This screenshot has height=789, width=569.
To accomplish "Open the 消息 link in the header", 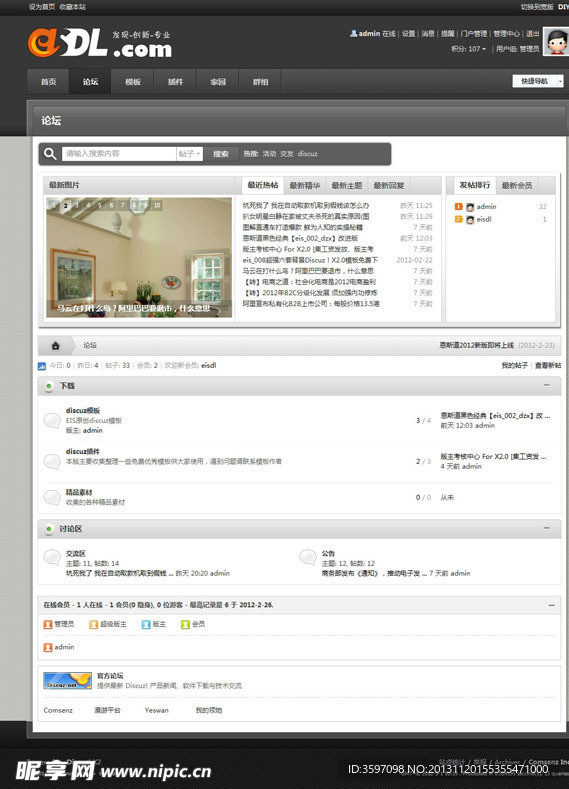I will click(428, 34).
